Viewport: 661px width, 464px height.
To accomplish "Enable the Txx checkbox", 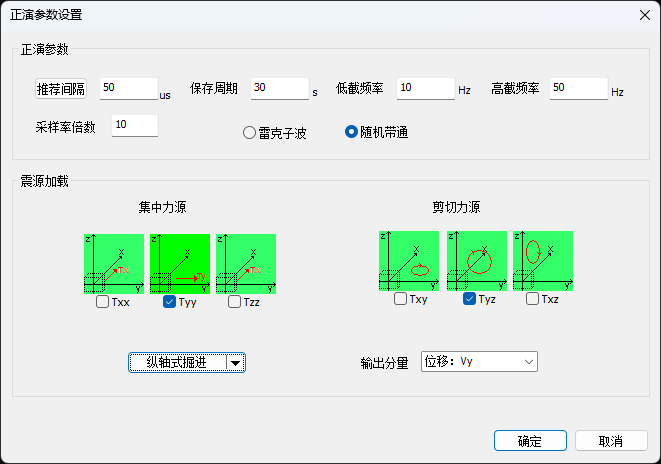I will point(103,301).
